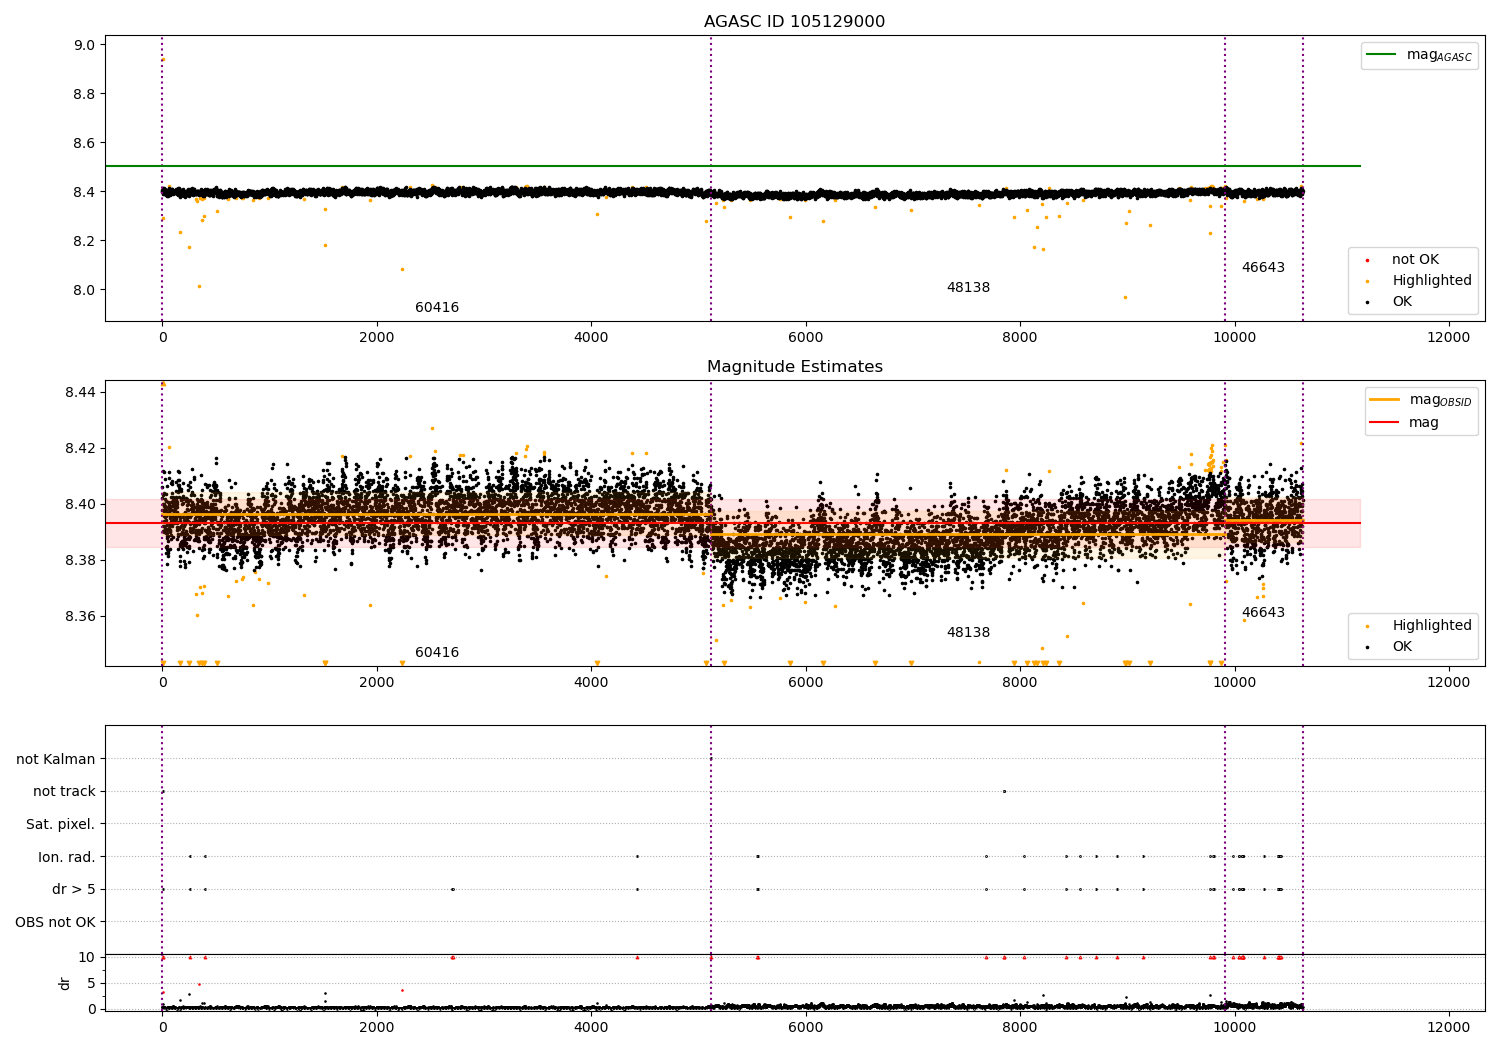The width and height of the screenshot is (1500, 1050).
Task: Click the 12000 x-axis tick in bottom plot
Action: (x=1448, y=1027)
